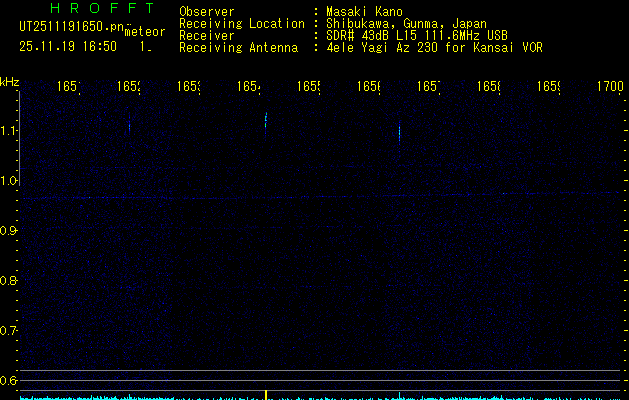Click Shibukawa, Gunma, Japan text
Viewport: 629px width, 400px height.
406,24
